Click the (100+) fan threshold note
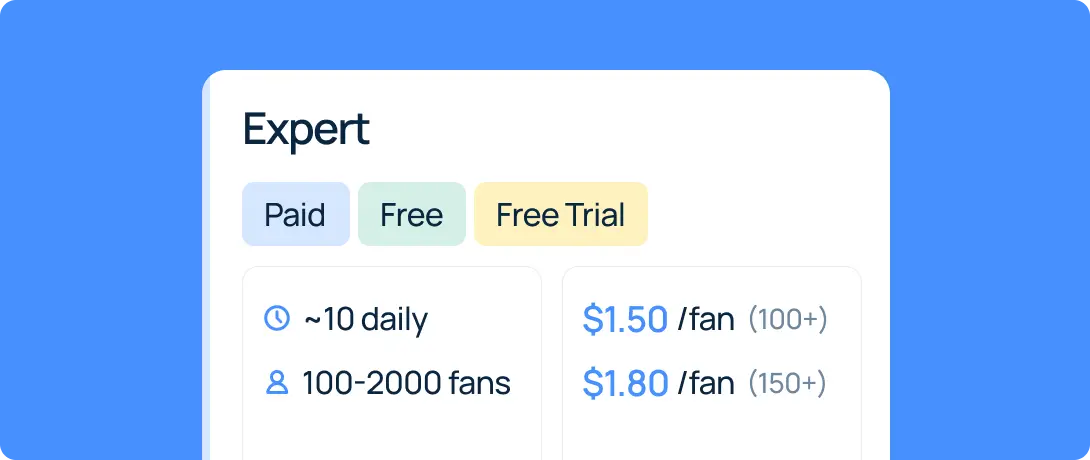The image size is (1090, 460). click(x=788, y=319)
